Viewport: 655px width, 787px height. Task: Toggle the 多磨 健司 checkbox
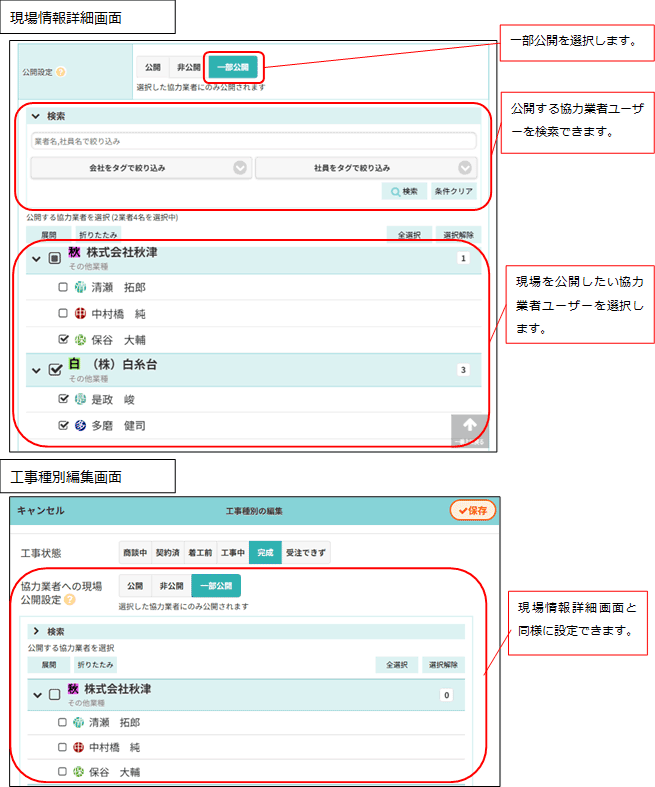63,426
